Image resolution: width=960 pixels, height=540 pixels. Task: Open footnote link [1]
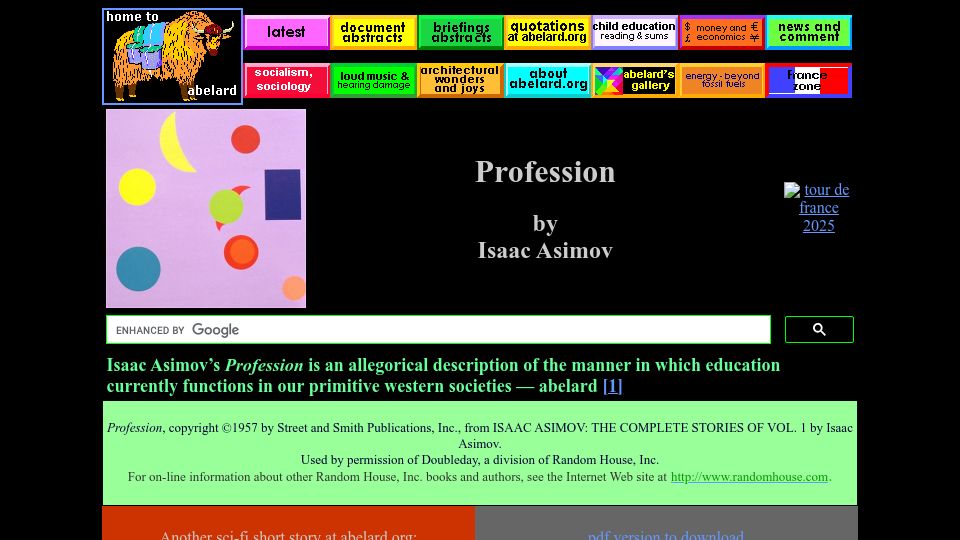click(612, 386)
